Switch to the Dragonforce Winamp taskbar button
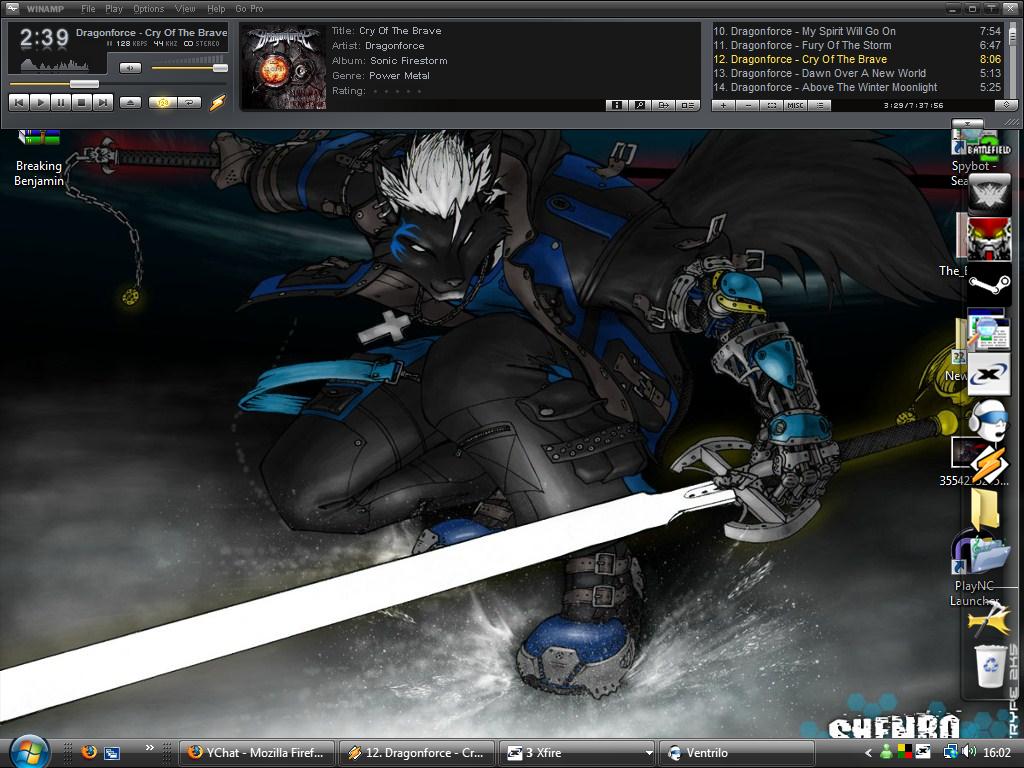Viewport: 1024px width, 768px height. (417, 753)
